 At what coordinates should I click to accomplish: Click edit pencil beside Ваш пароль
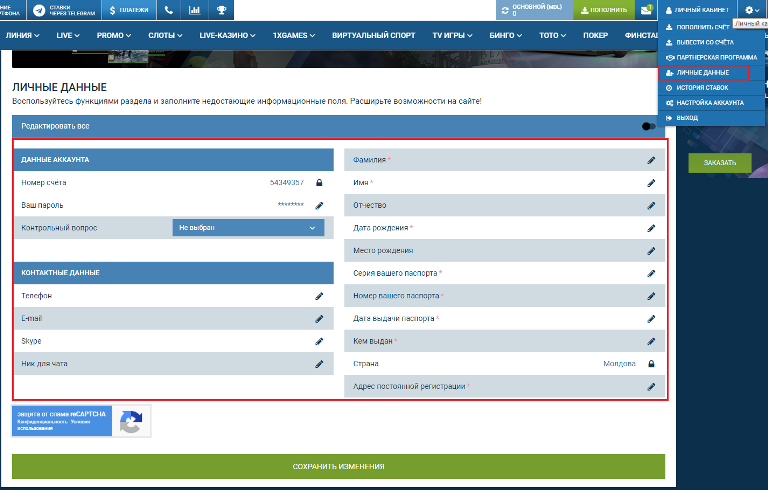[x=320, y=205]
